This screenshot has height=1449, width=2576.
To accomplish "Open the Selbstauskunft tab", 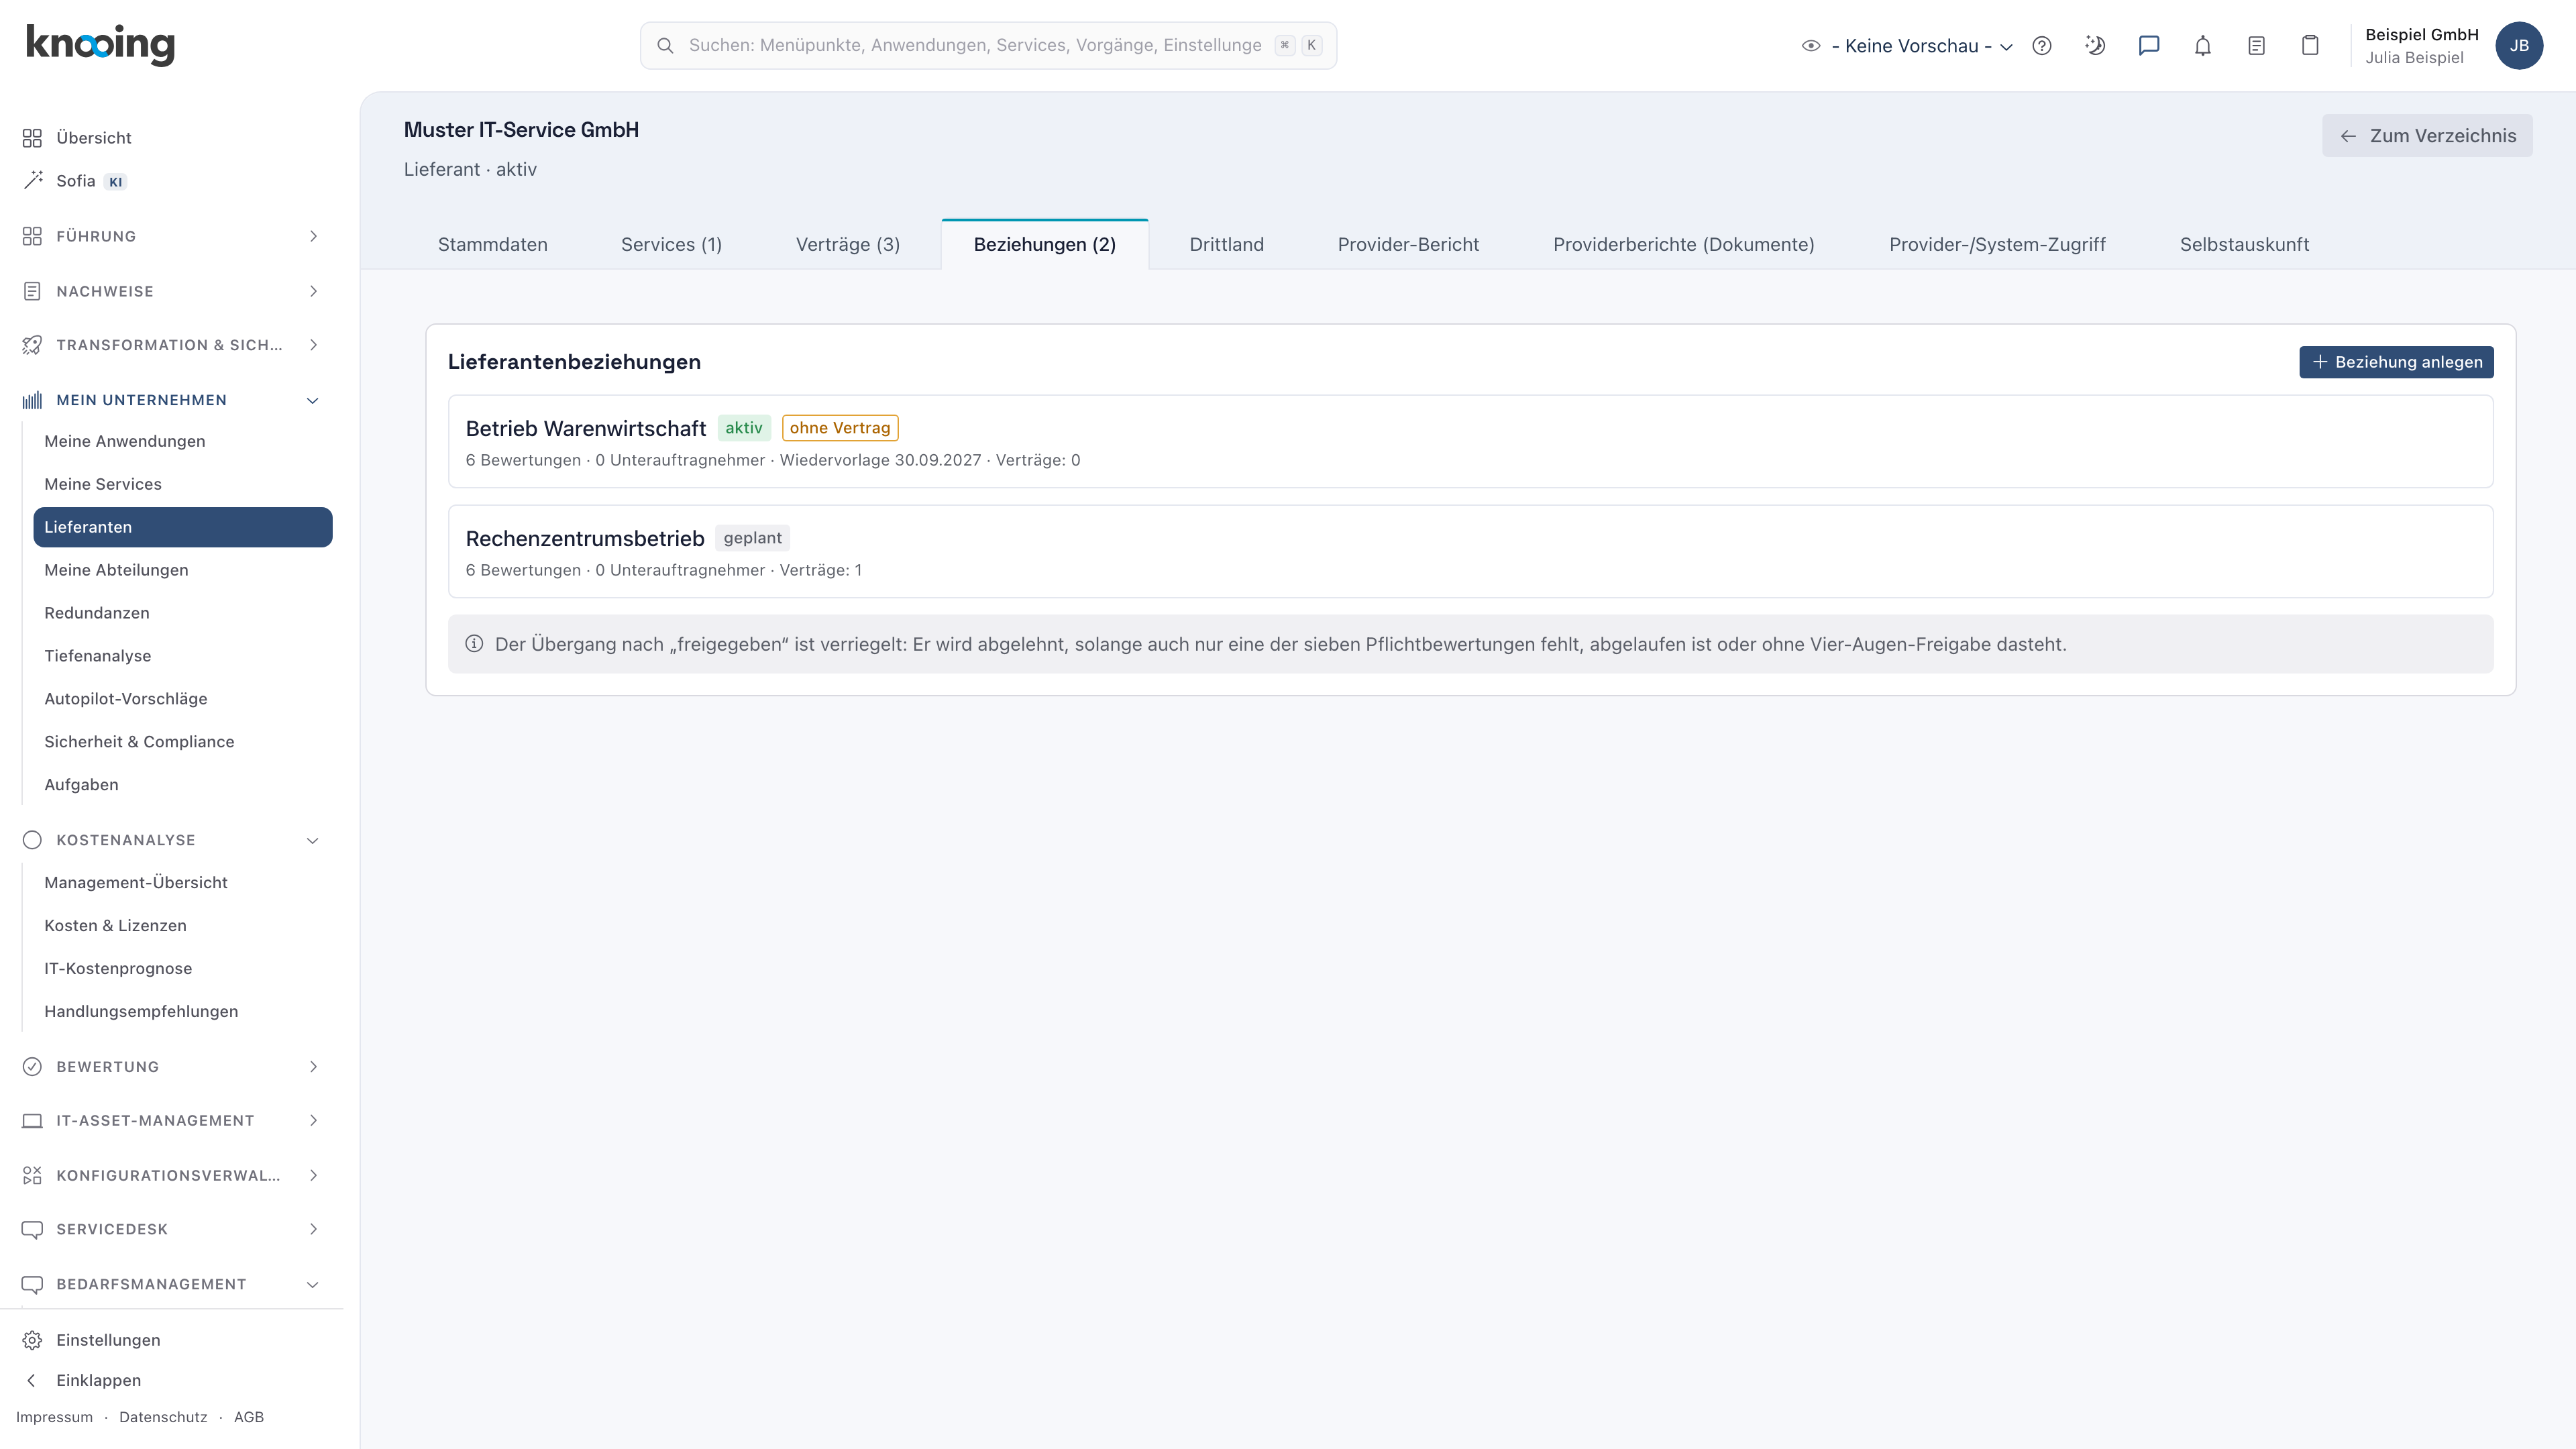I will click(2244, 245).
